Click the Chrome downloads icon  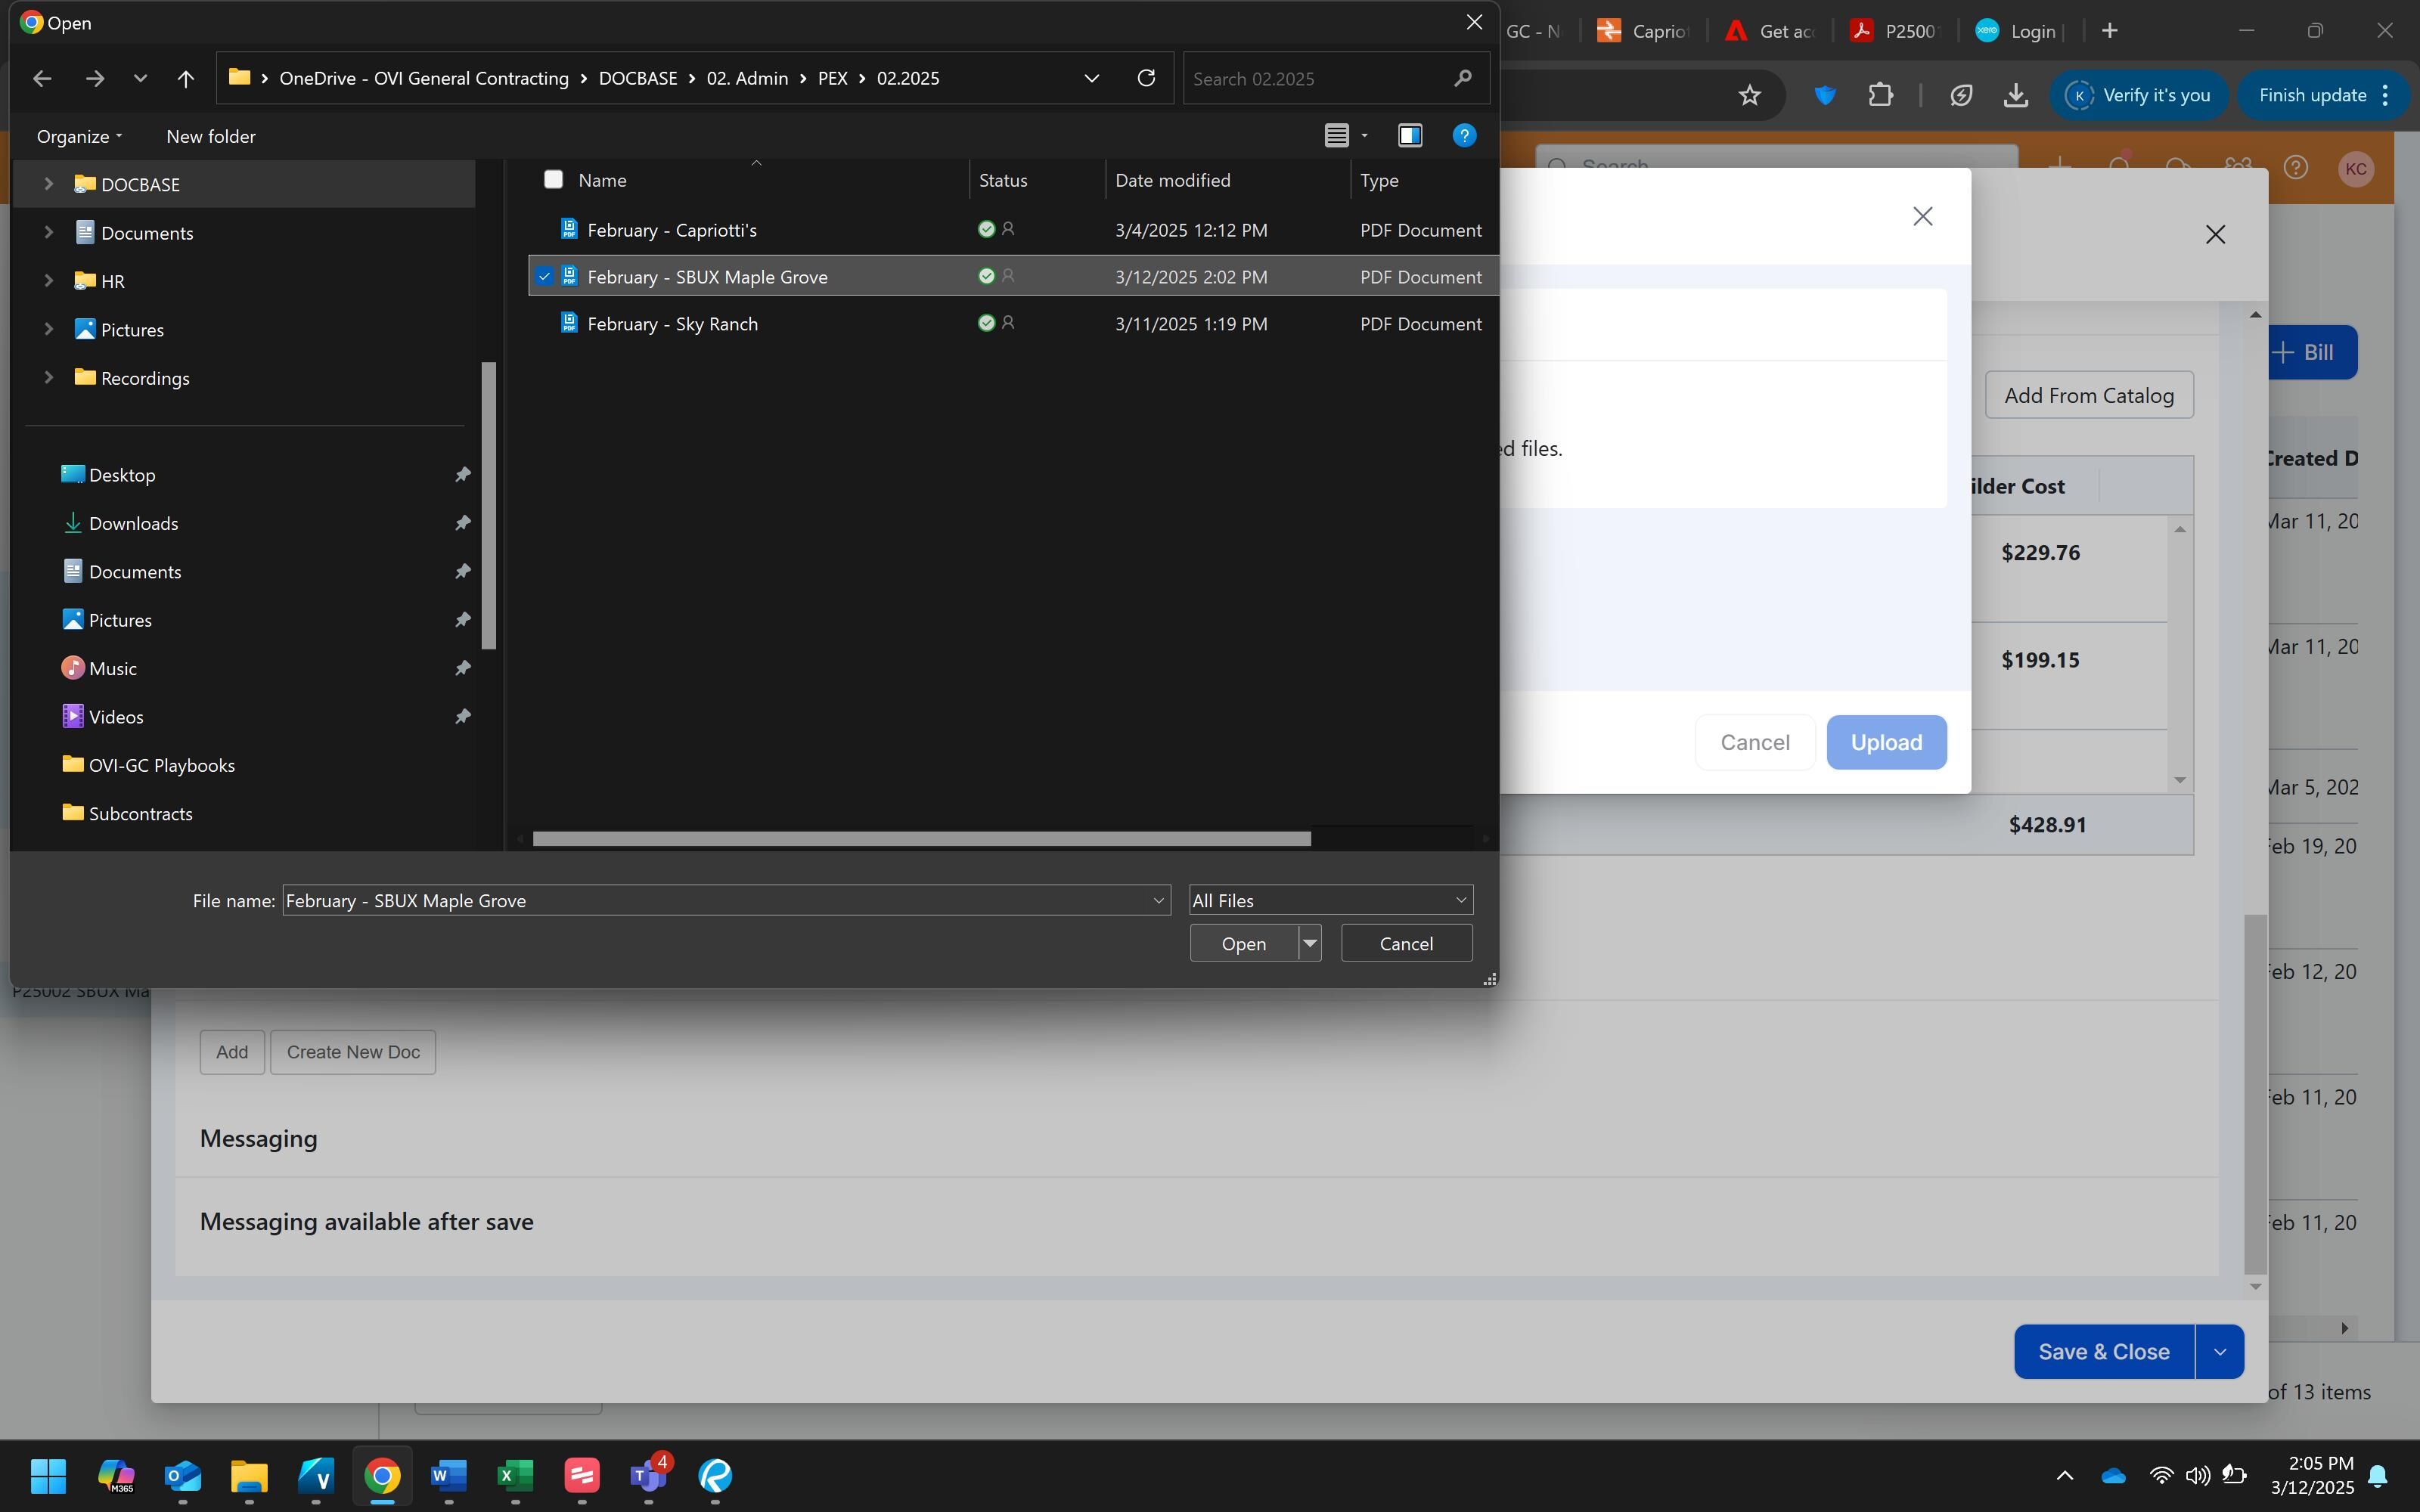[2016, 95]
